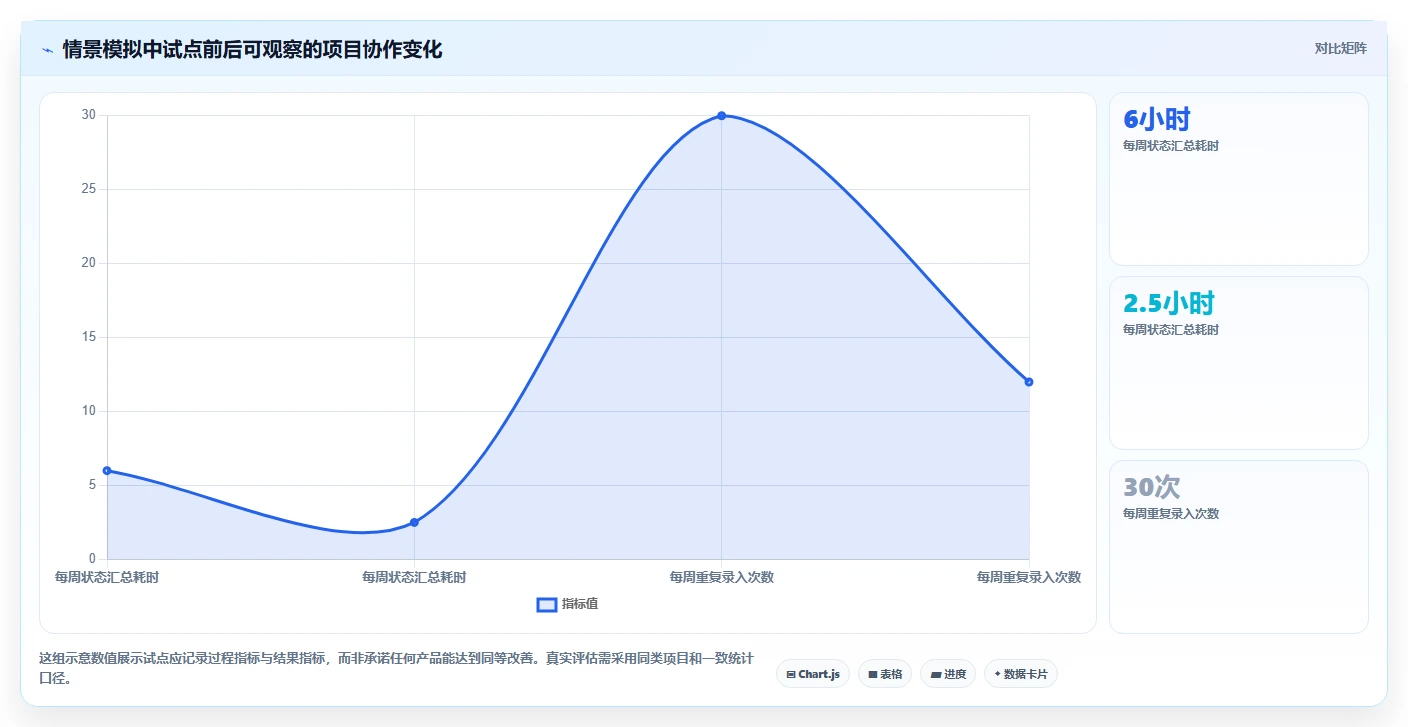Click the chart data point at value 30

721,116
